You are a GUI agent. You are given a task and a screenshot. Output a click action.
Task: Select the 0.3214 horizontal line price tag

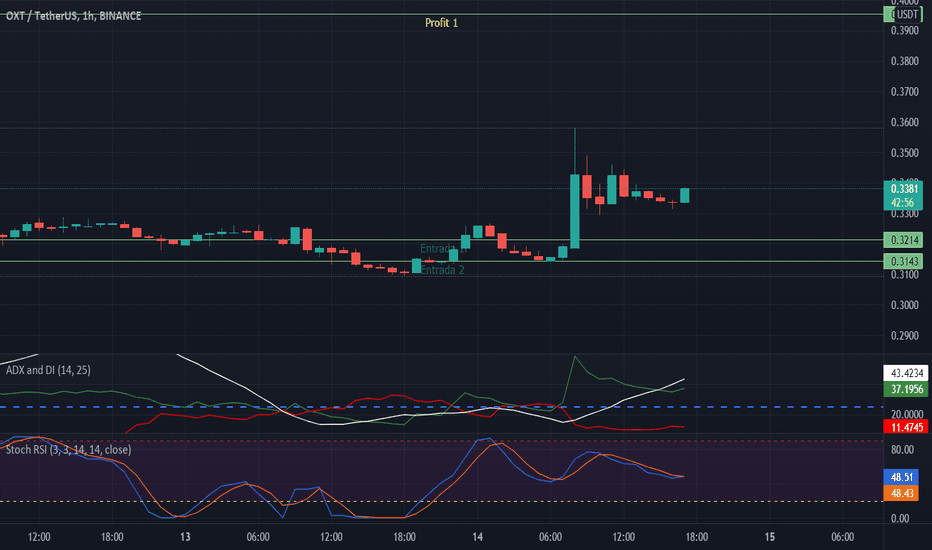point(903,240)
